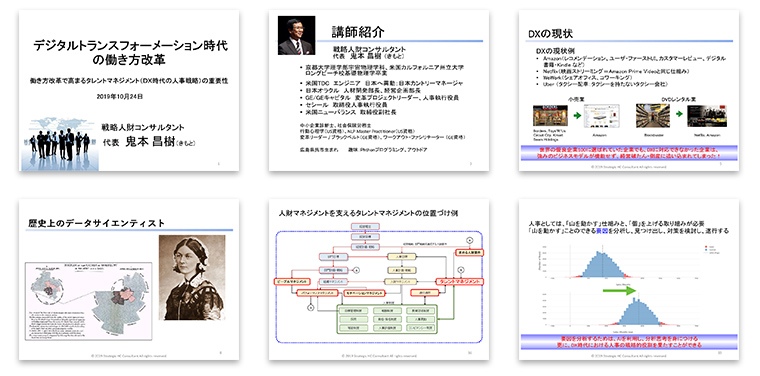Click the name 鬼本 昌樹 on title slide
760x376 pixels.
pos(150,142)
